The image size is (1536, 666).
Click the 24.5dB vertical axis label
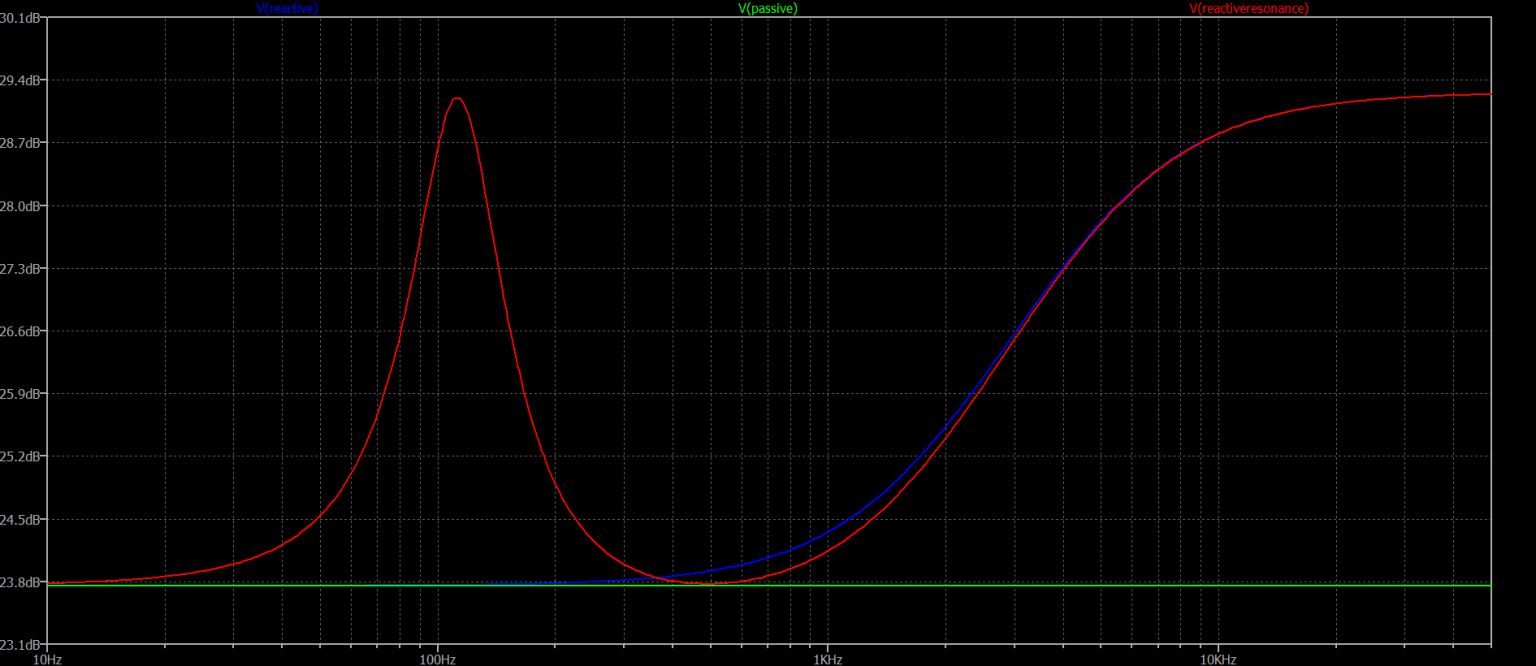click(22, 520)
